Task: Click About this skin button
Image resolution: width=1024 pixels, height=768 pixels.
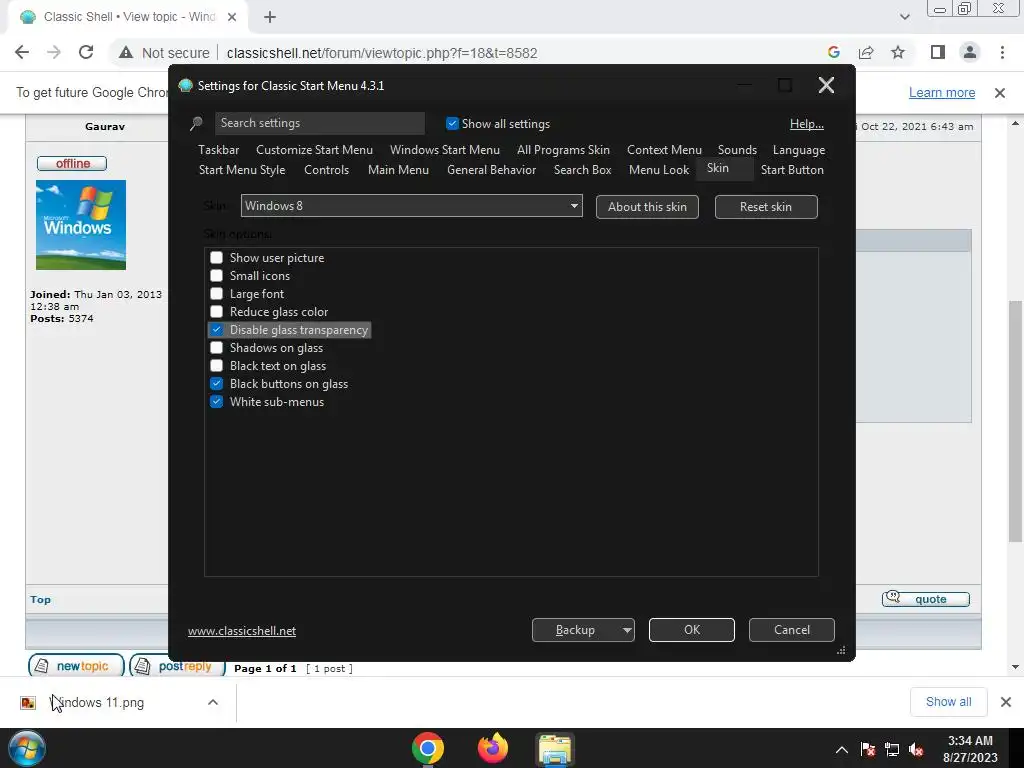Action: click(x=647, y=207)
